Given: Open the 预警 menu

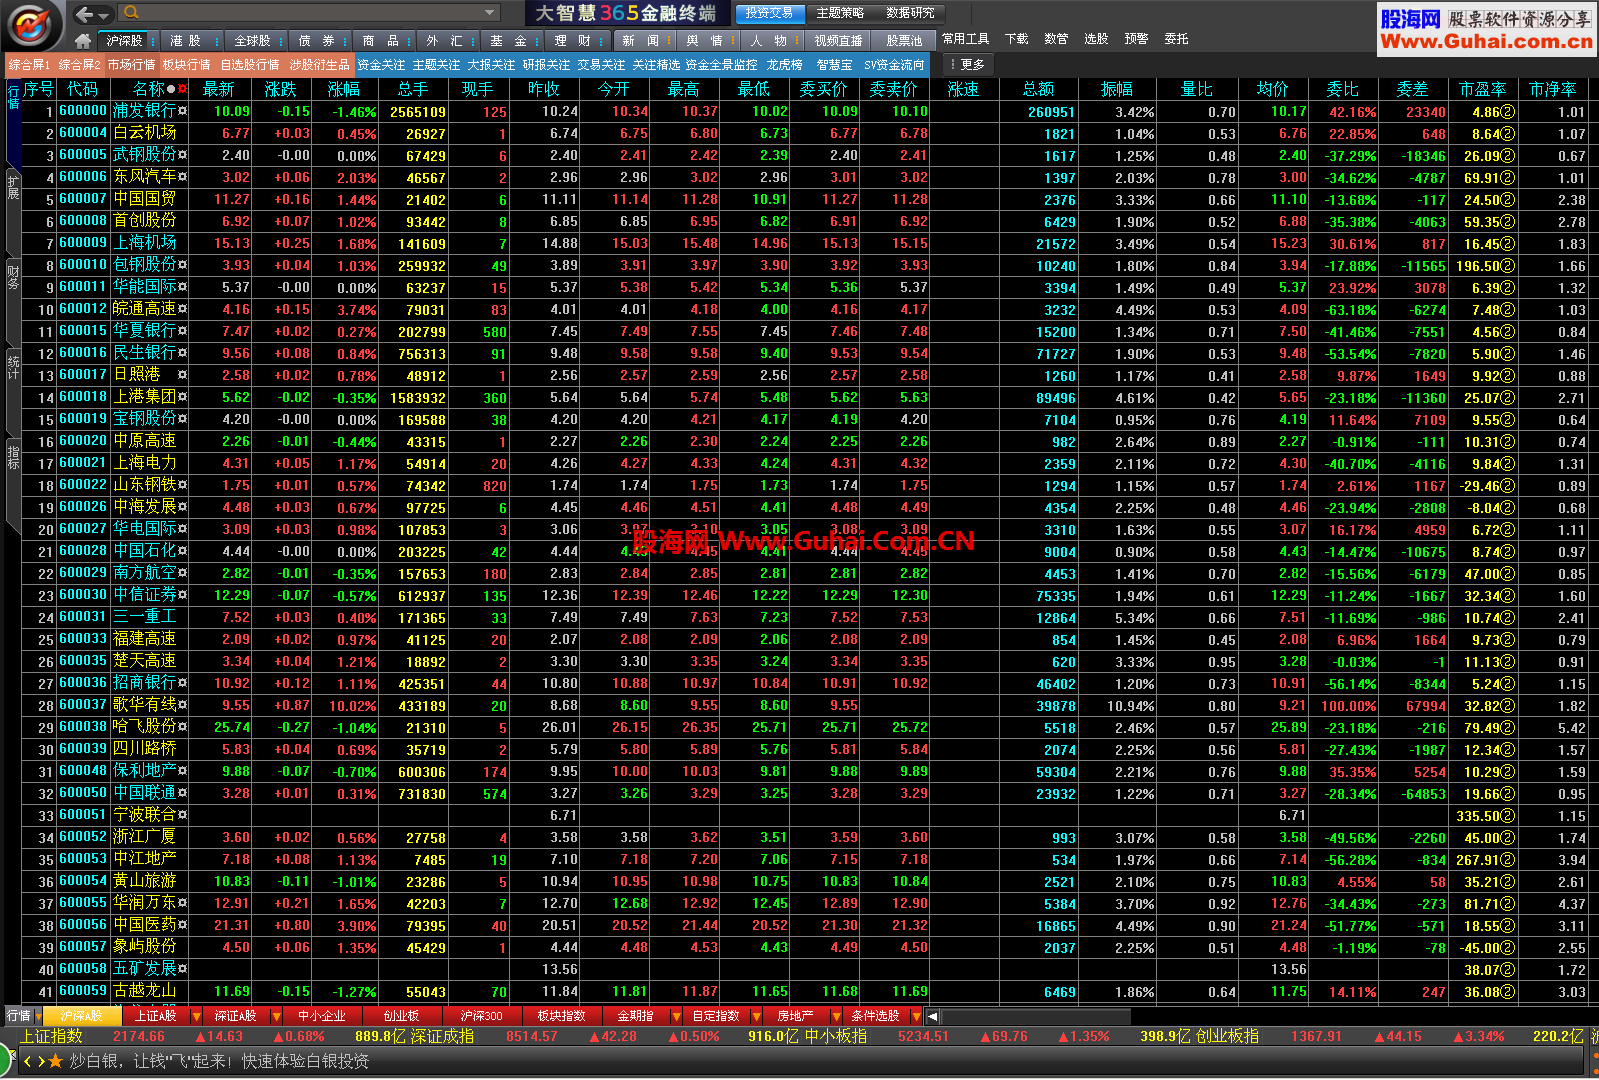Looking at the screenshot, I should pos(1136,39).
